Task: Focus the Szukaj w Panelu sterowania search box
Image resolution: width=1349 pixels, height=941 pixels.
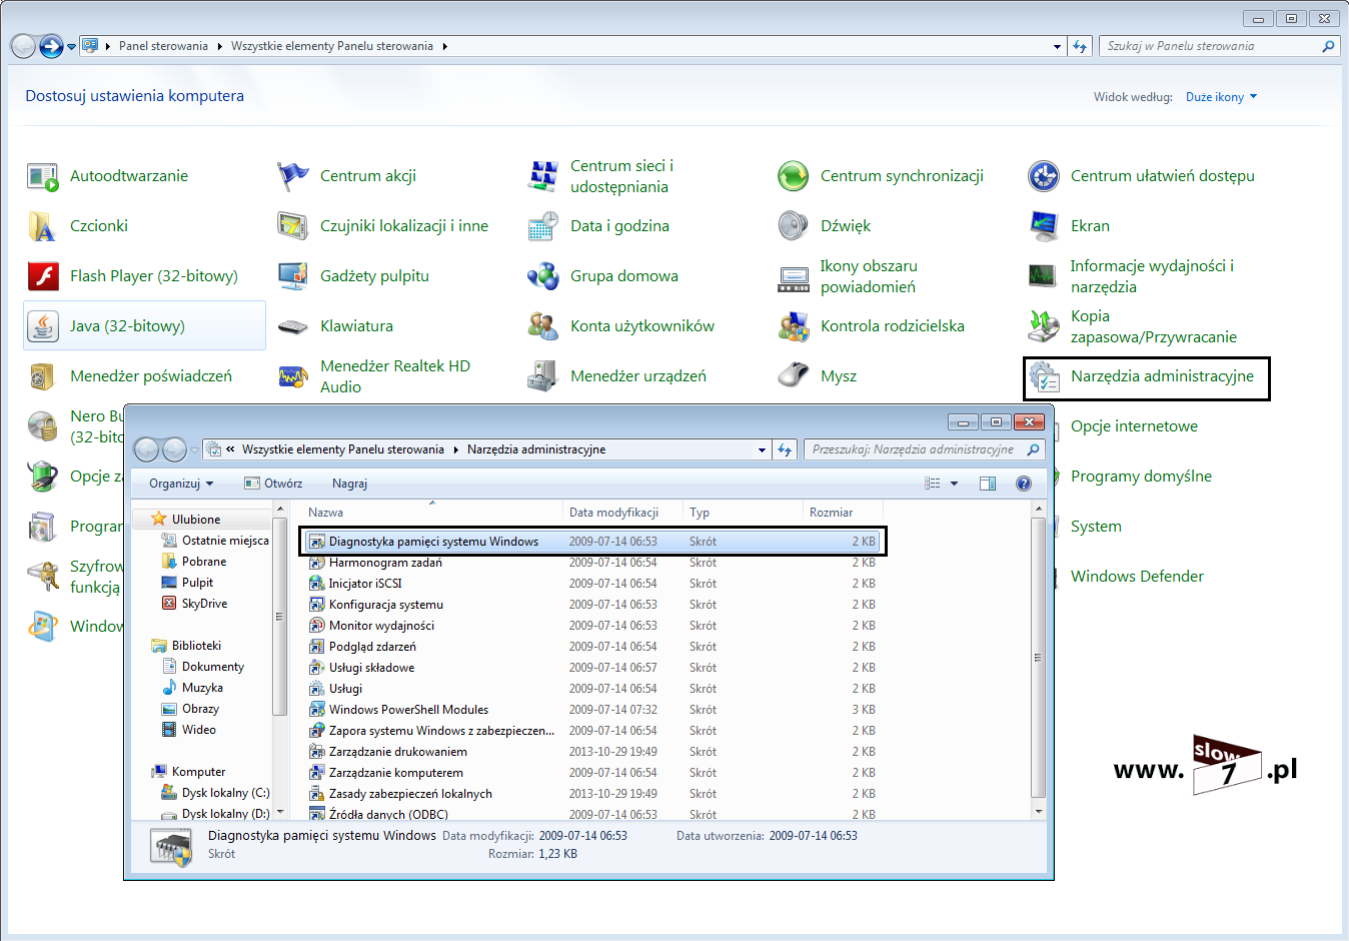Action: [x=1219, y=46]
